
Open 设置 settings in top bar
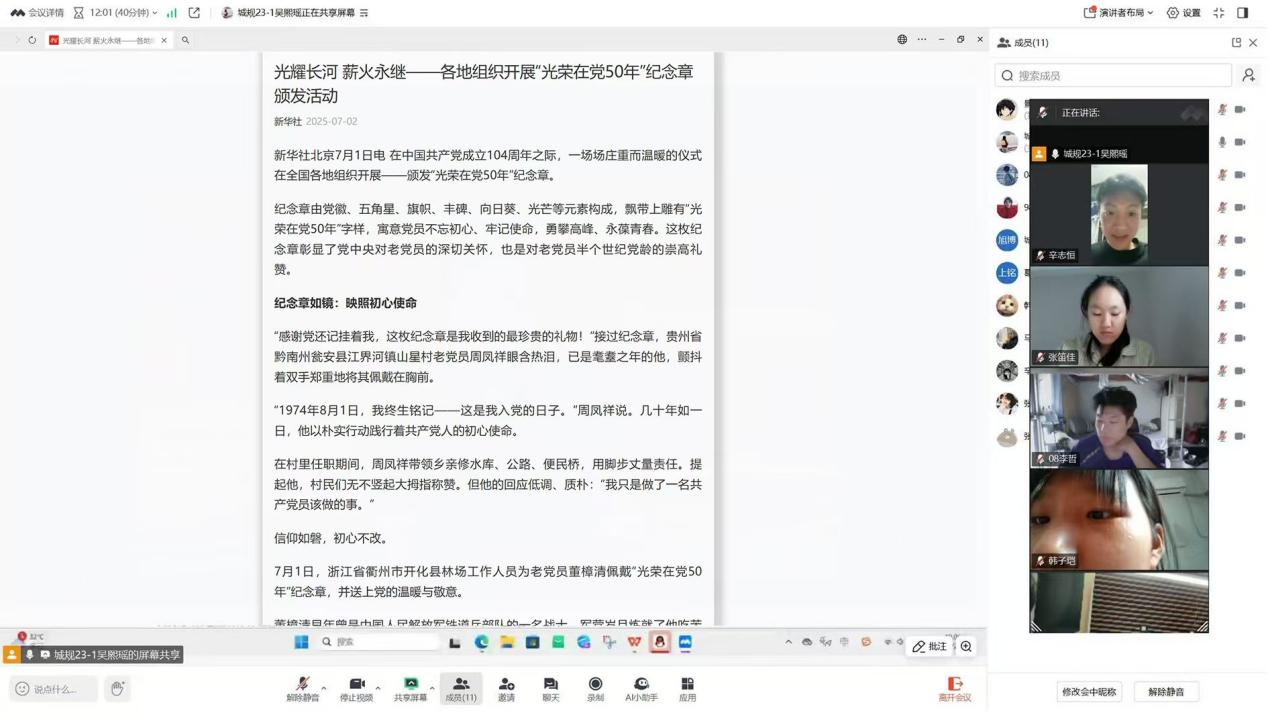pyautogui.click(x=1183, y=13)
